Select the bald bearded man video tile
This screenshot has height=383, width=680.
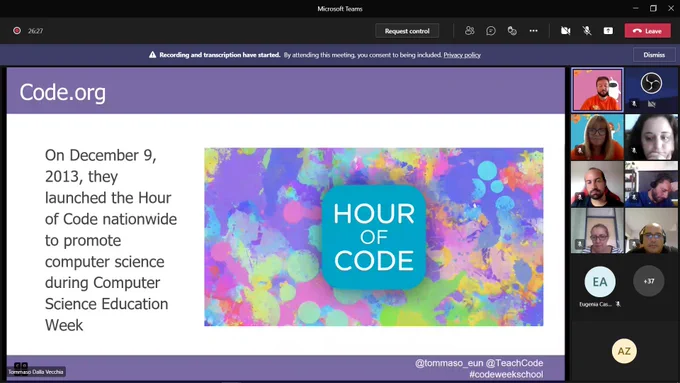[x=597, y=184]
